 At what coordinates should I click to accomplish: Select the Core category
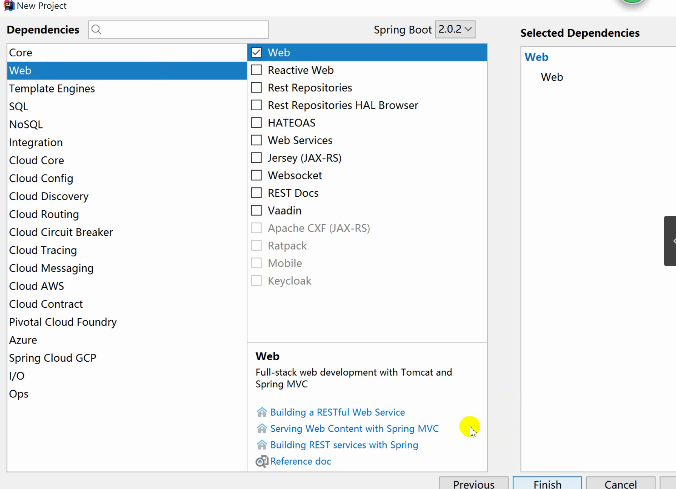pyautogui.click(x=127, y=53)
